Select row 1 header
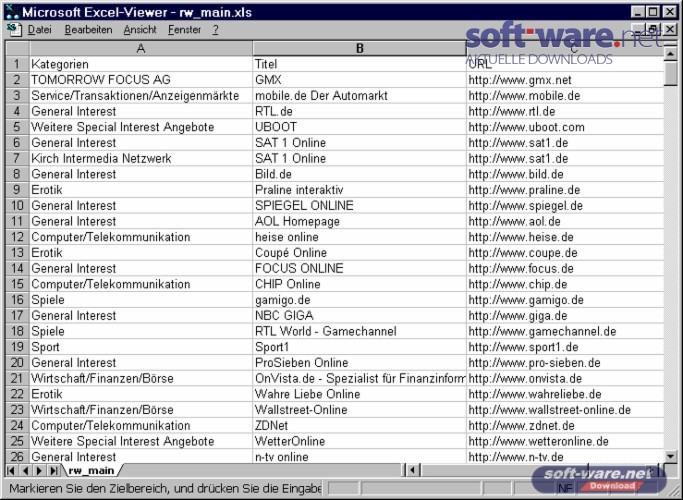Viewport: 683px width, 500px height. 17,64
